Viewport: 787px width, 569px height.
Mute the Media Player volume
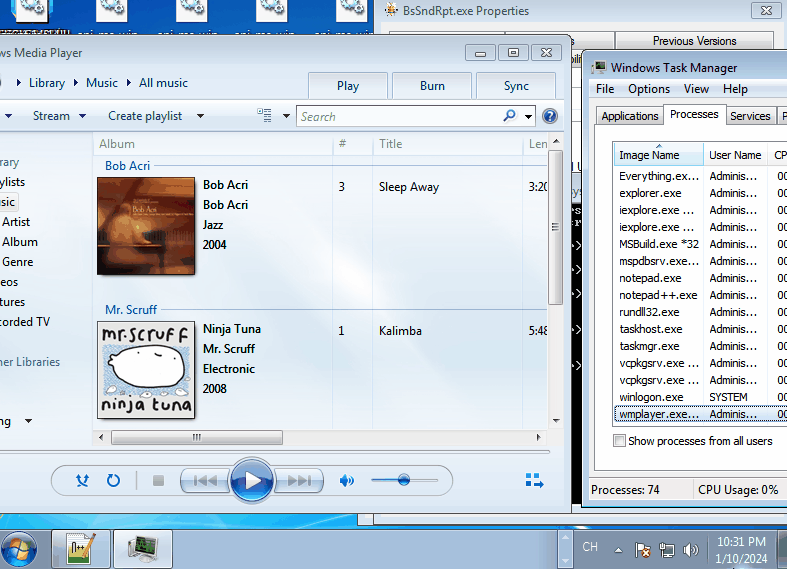point(346,481)
